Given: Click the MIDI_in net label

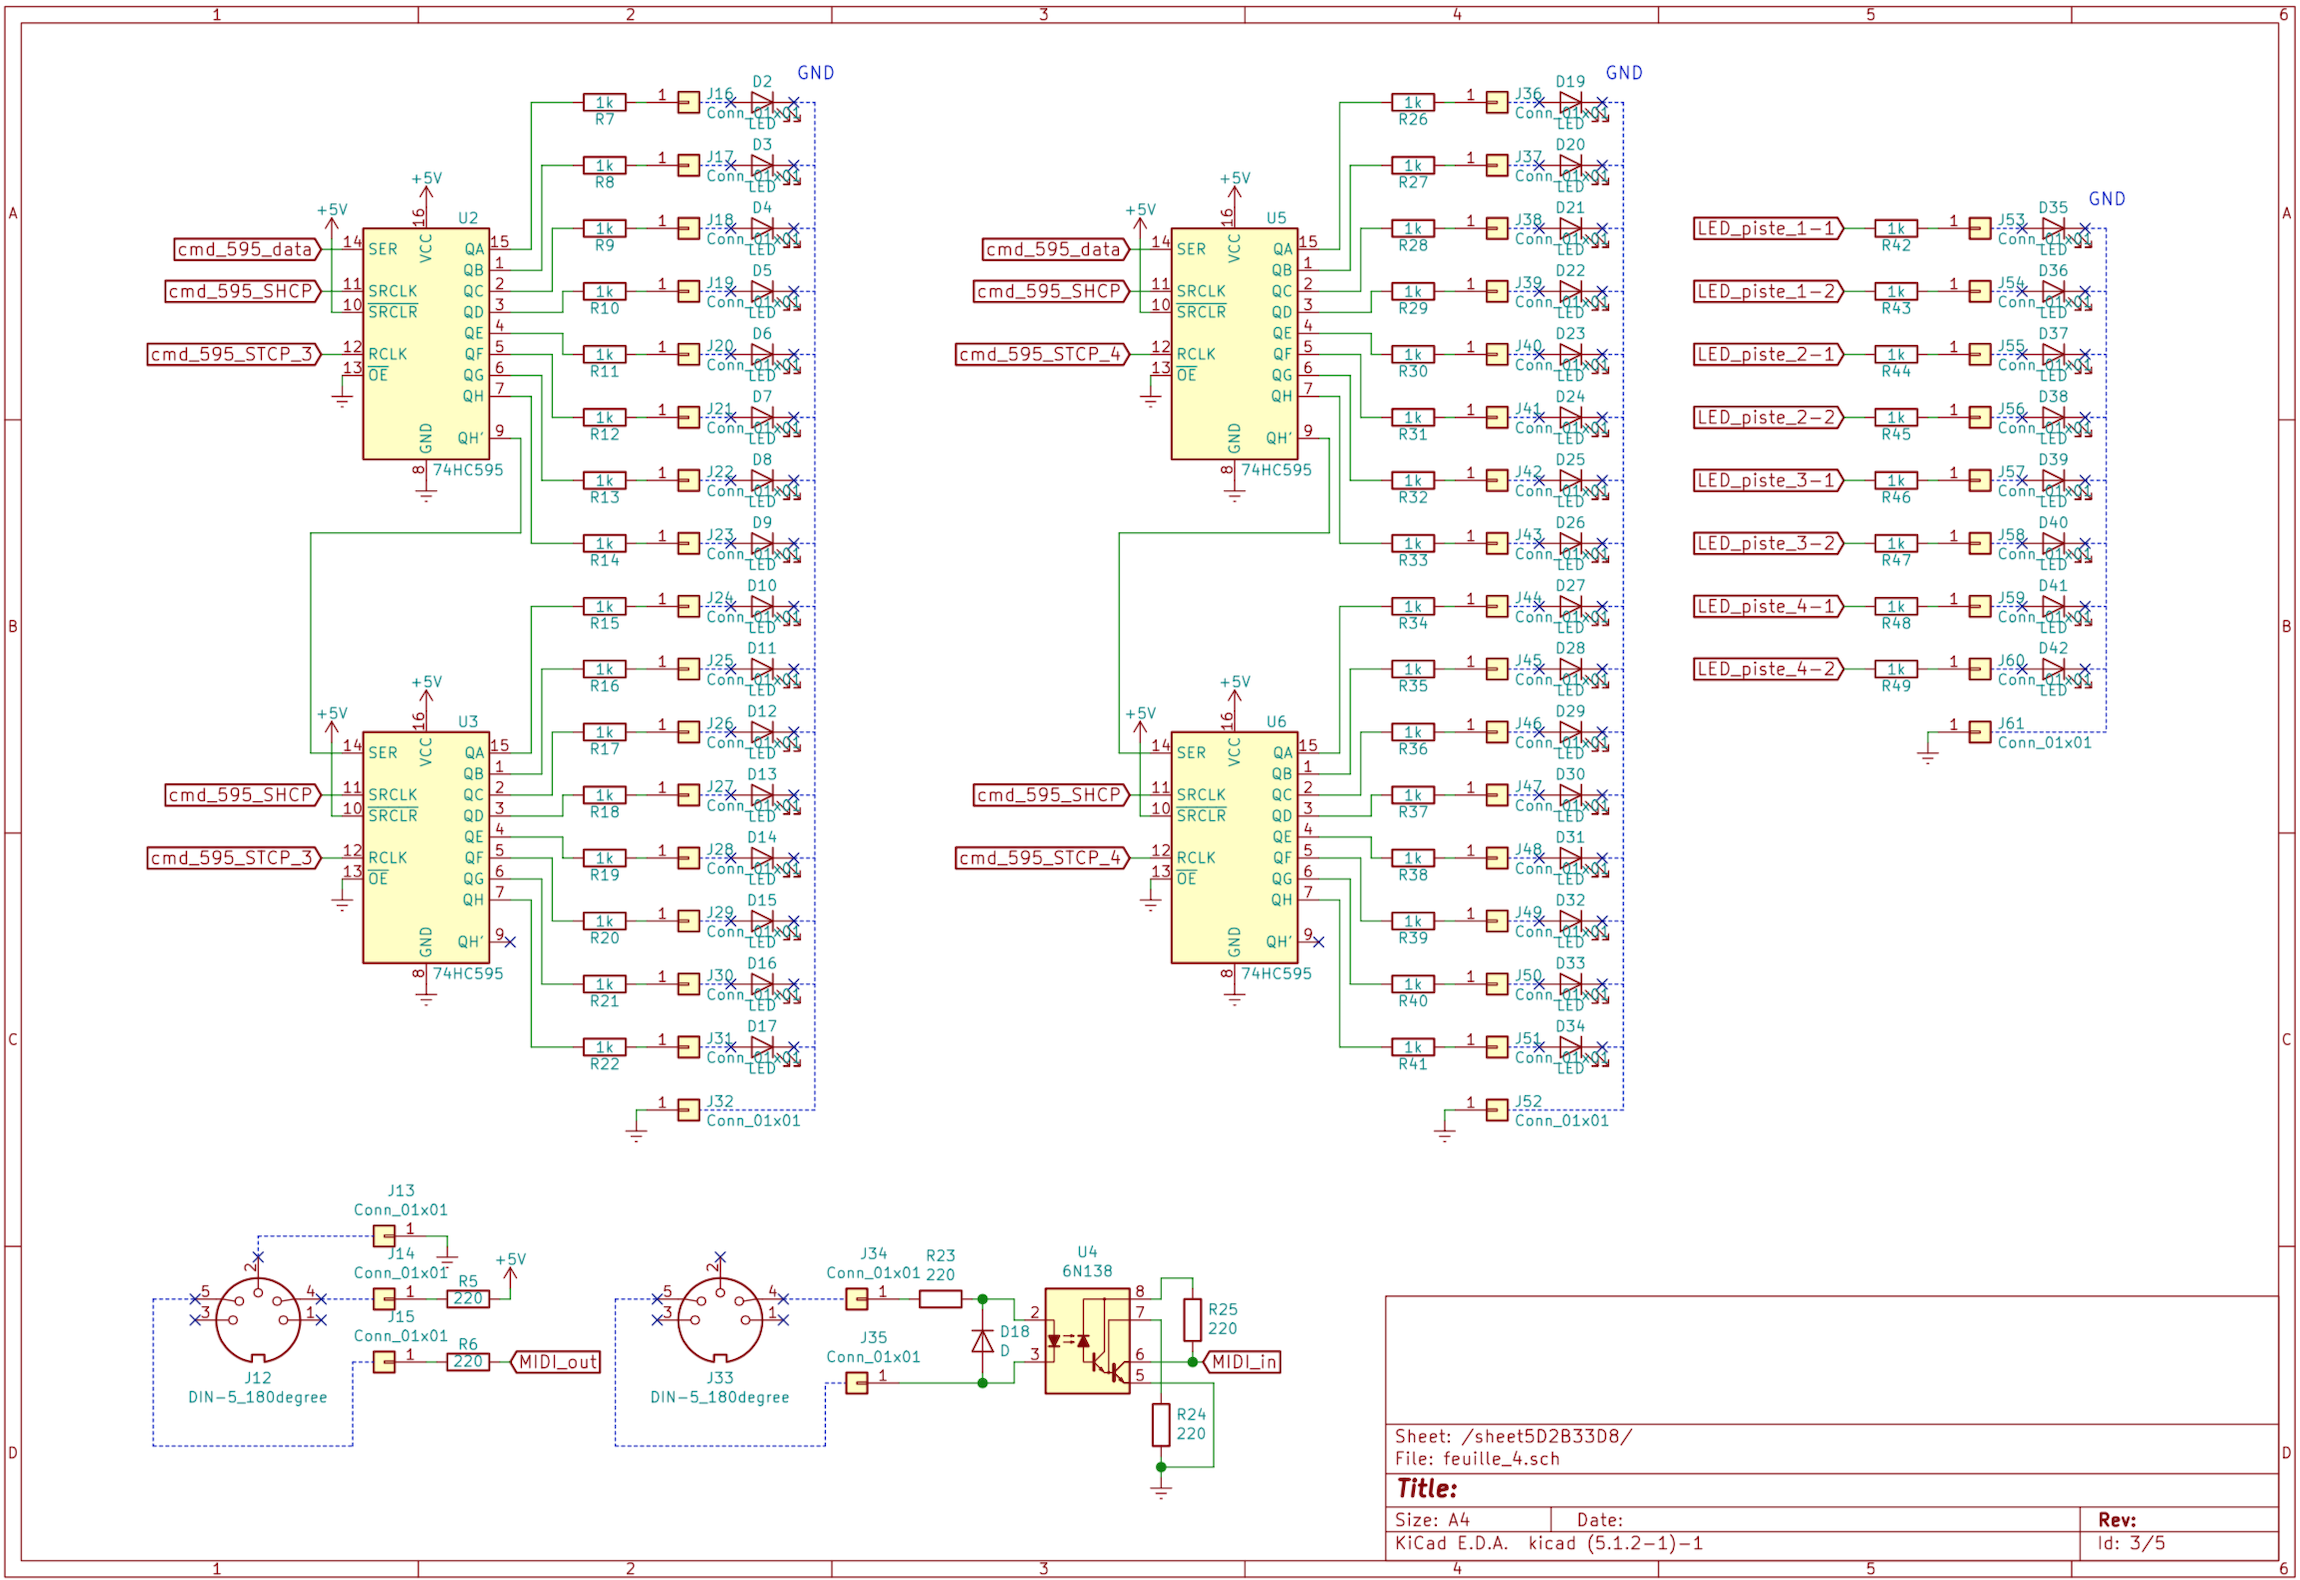Looking at the screenshot, I should tap(1242, 1362).
